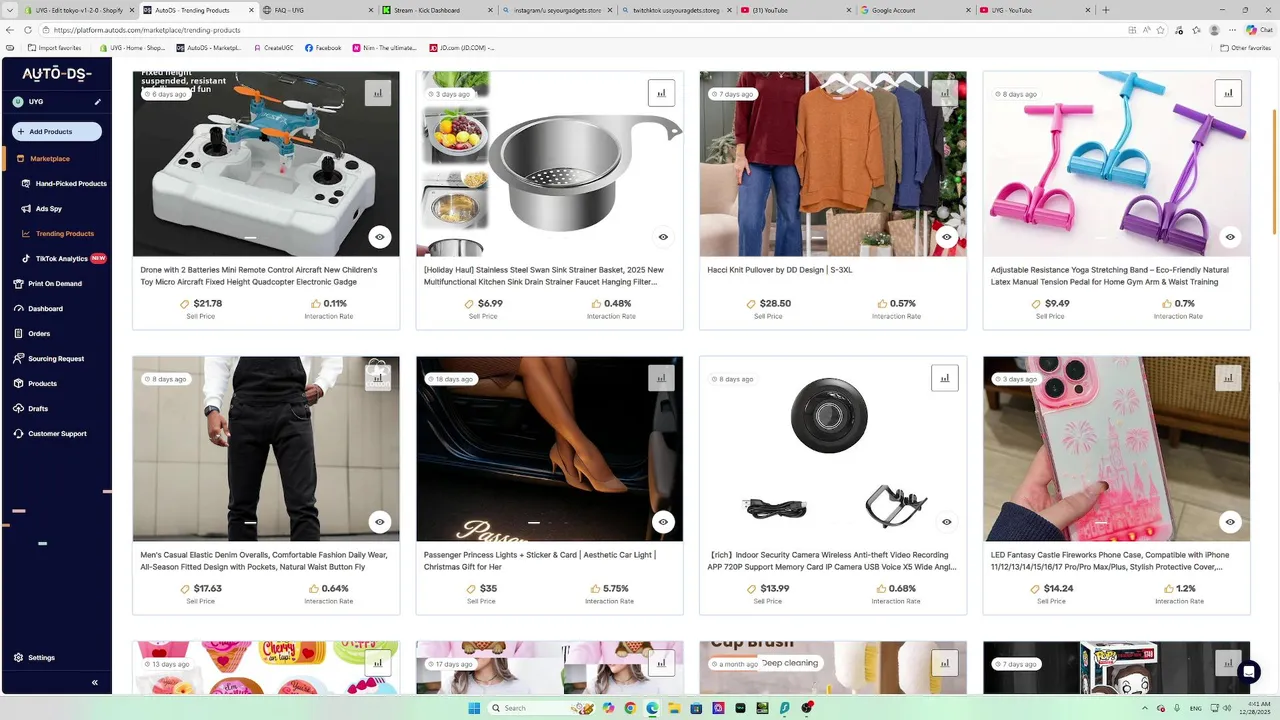Click the pink fireworks phone case image
The width and height of the screenshot is (1280, 720).
click(x=1116, y=449)
